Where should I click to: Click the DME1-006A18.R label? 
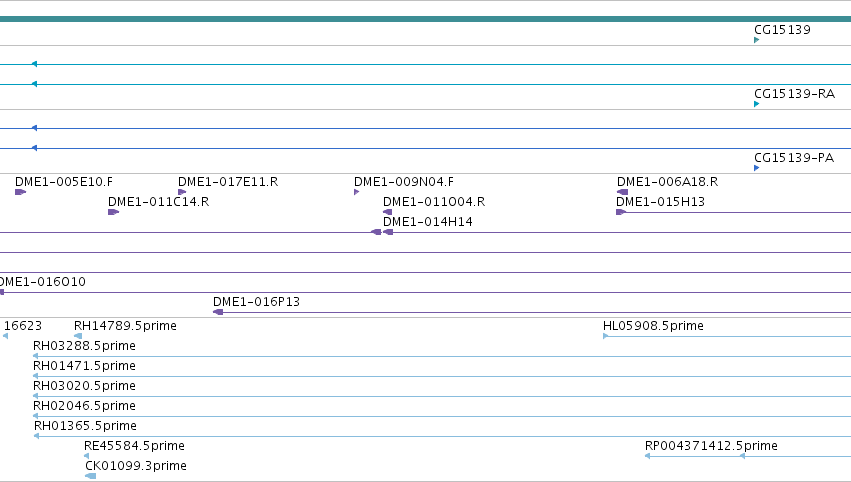[x=668, y=182]
